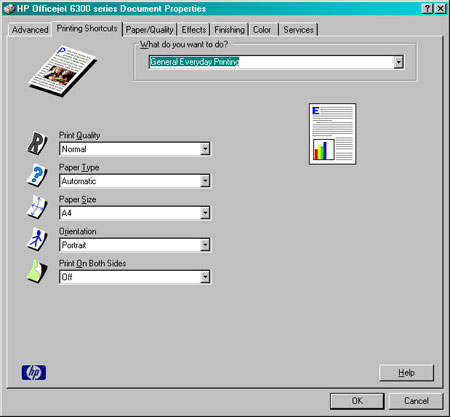Click the page layout preview thumbnail
450x417 pixels.
332,134
